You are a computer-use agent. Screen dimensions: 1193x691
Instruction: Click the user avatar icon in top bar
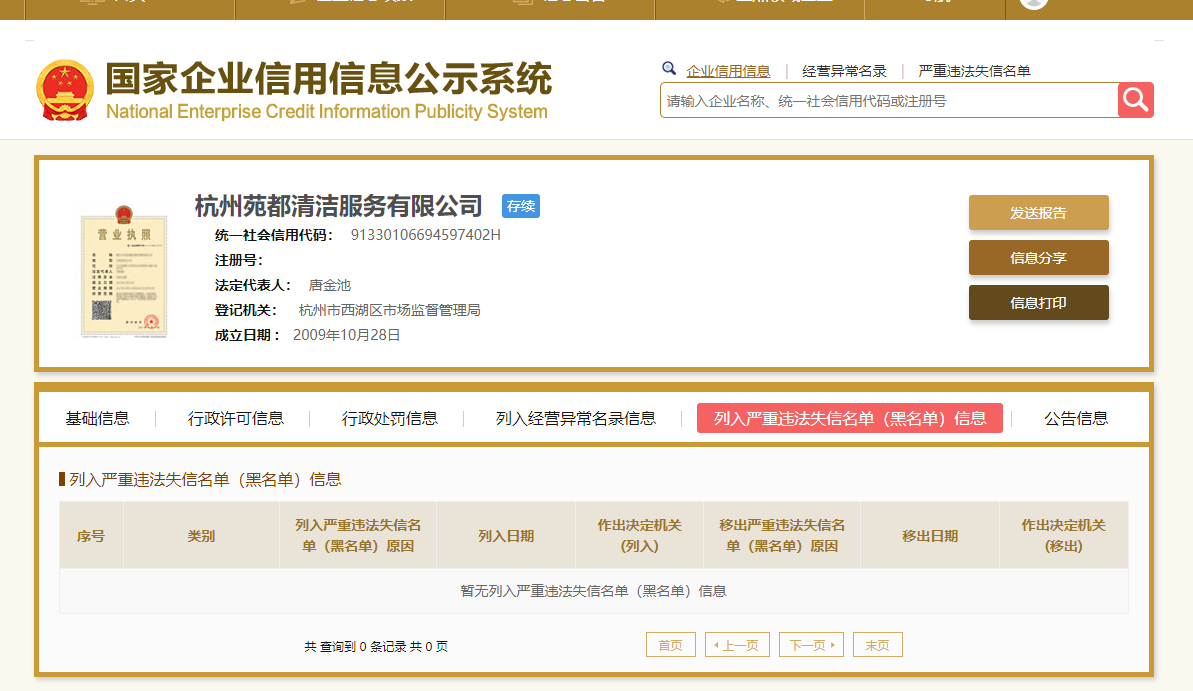[x=1034, y=3]
